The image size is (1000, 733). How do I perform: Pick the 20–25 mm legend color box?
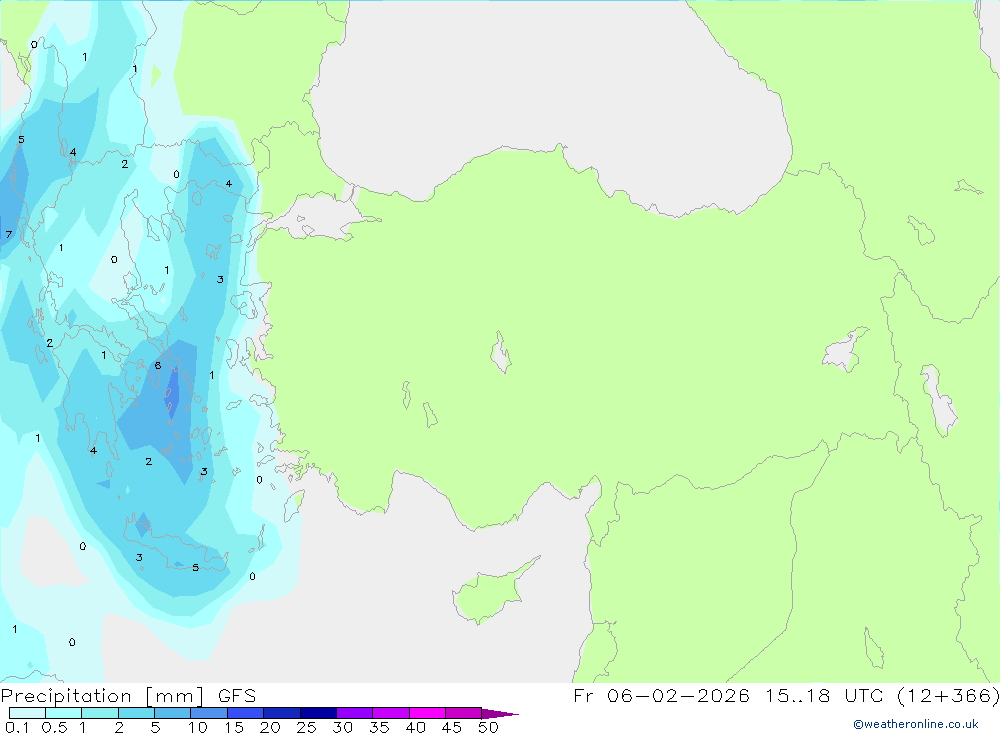click(282, 713)
